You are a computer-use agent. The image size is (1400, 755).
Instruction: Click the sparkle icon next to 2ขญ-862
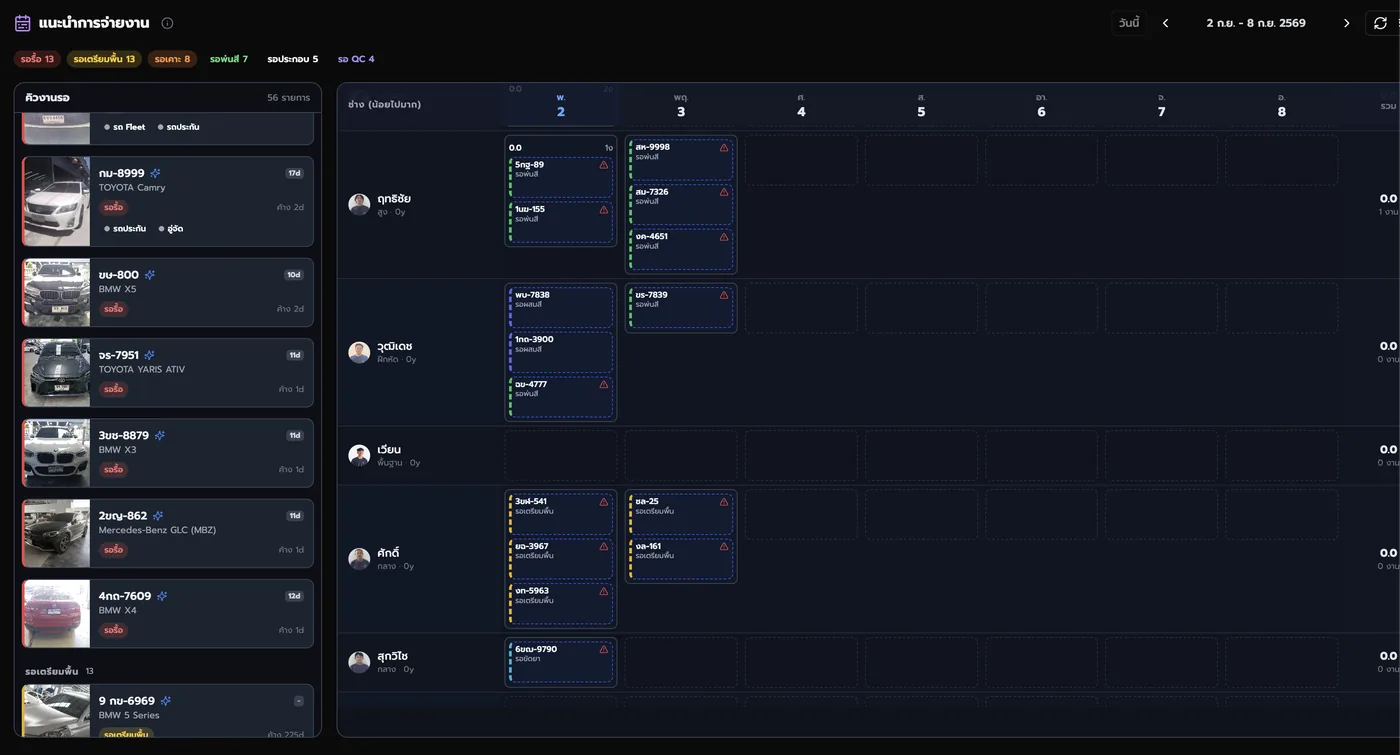point(157,516)
